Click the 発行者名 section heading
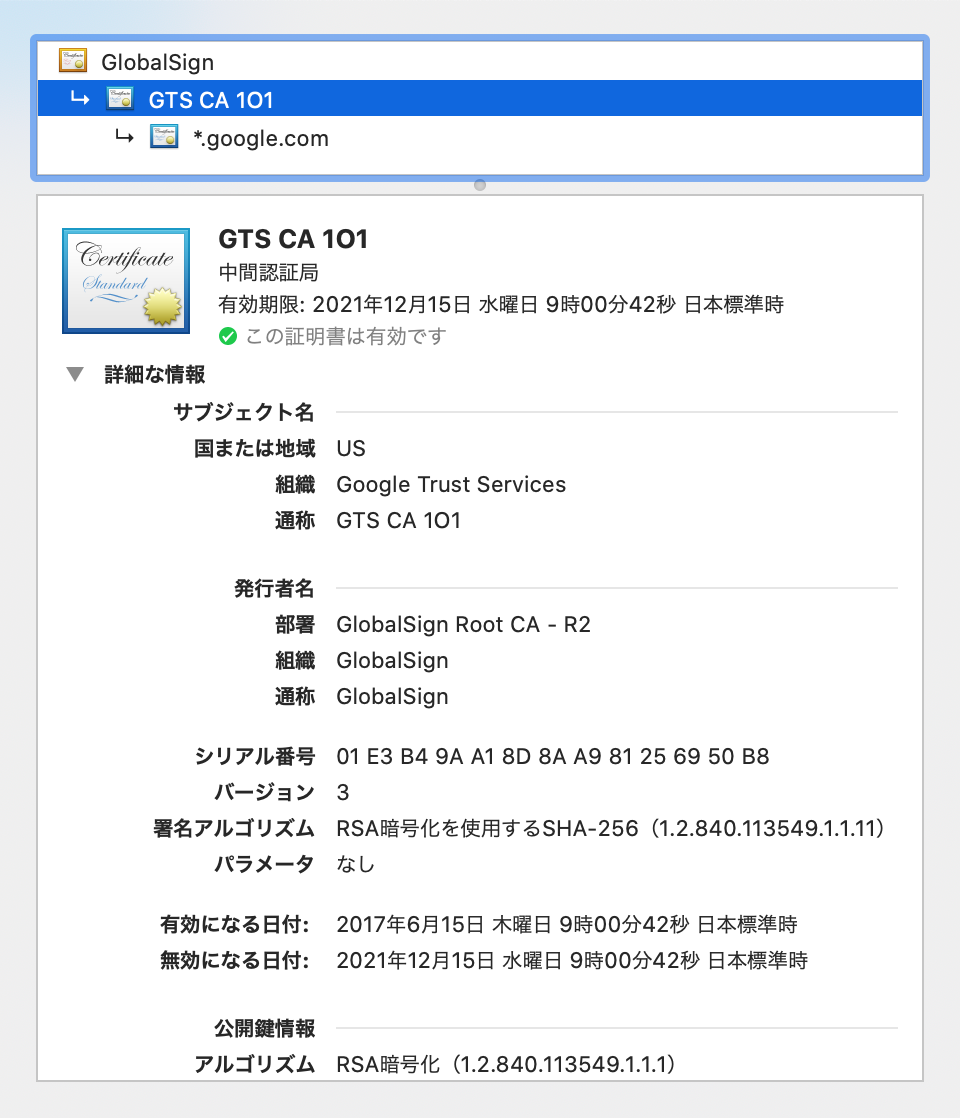 pos(275,588)
